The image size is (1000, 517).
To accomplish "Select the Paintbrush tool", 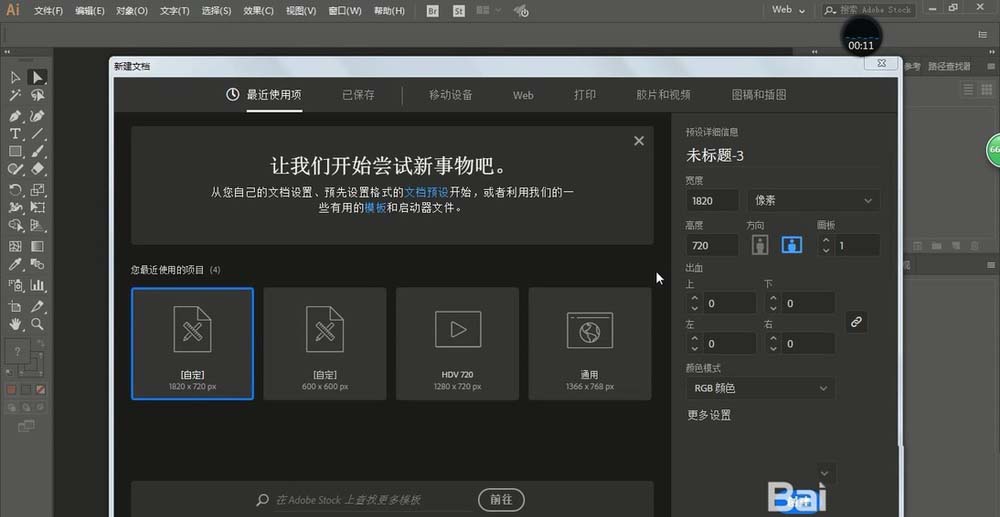I will [x=38, y=152].
